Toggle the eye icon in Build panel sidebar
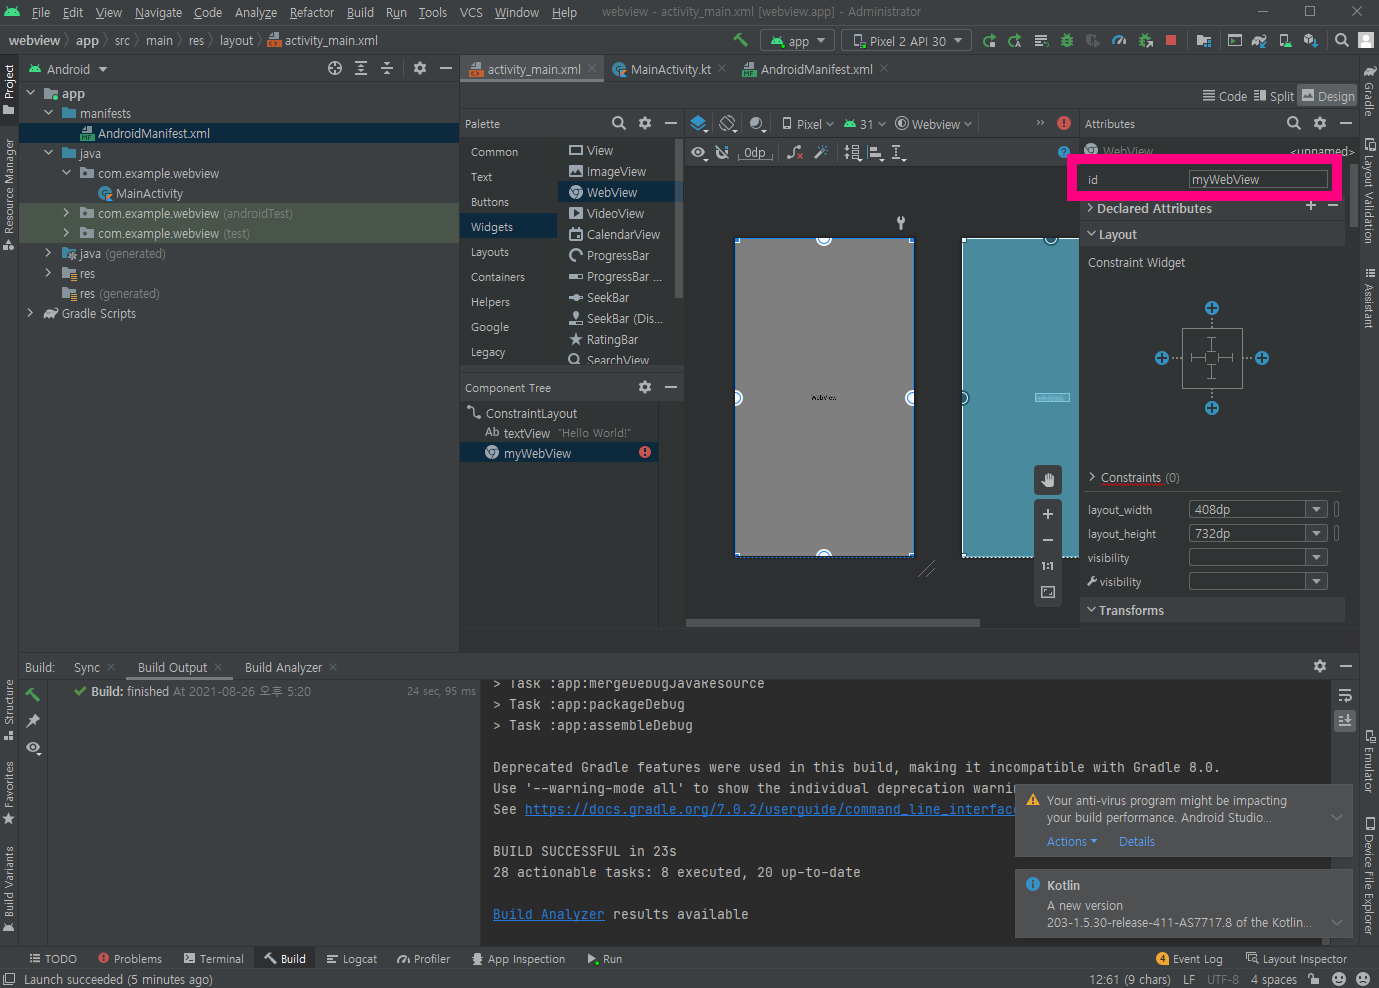This screenshot has width=1379, height=988. pos(33,748)
